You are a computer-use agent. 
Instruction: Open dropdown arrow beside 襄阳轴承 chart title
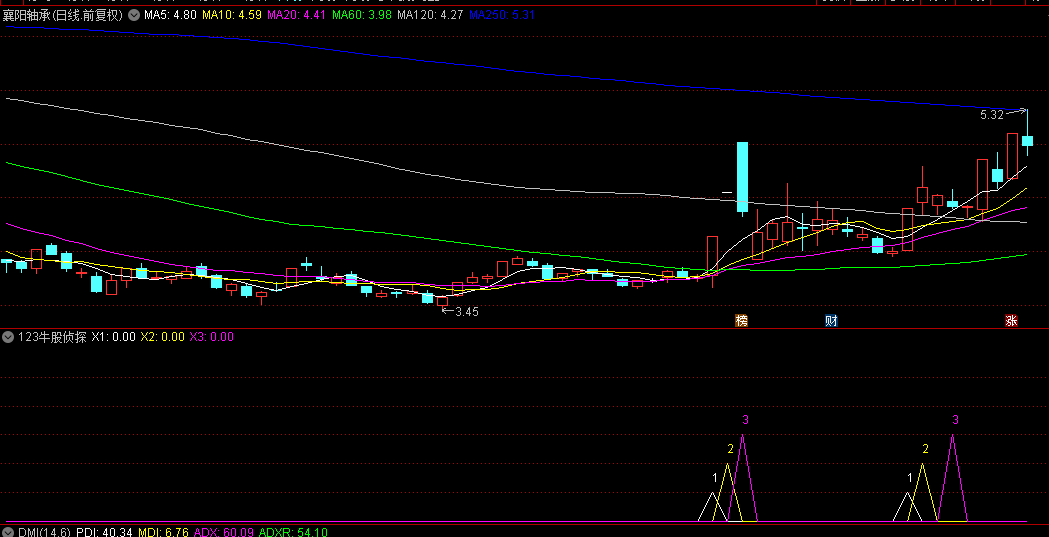point(134,15)
